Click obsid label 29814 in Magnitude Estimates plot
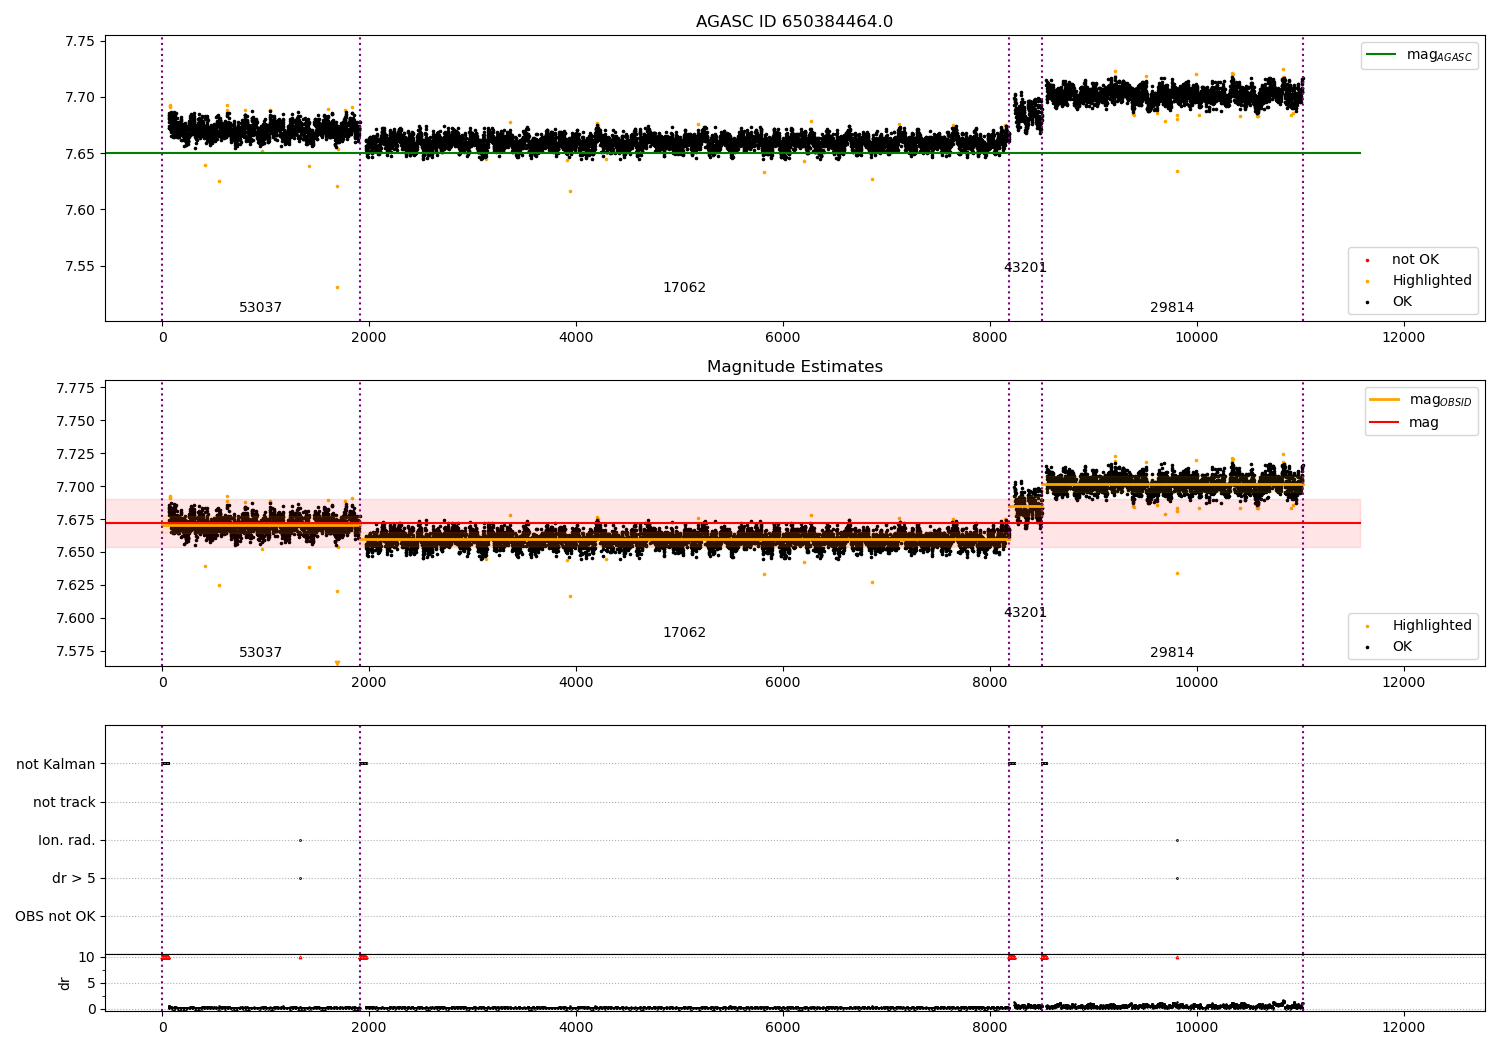Screen dimensions: 1500x1050 [1172, 653]
